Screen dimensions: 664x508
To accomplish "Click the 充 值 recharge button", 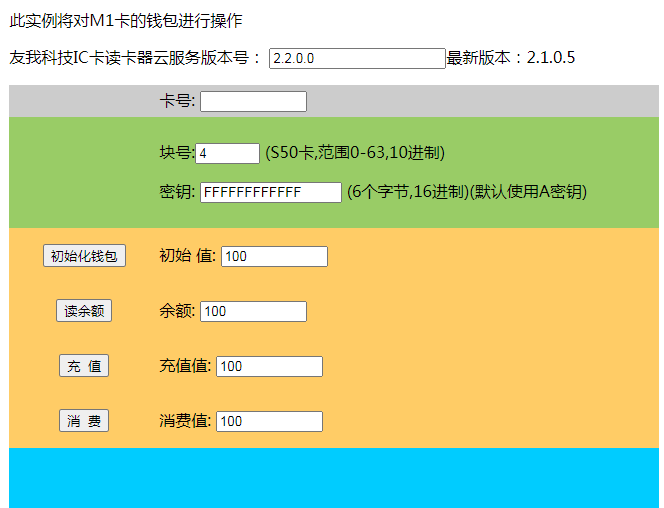I will tap(84, 366).
